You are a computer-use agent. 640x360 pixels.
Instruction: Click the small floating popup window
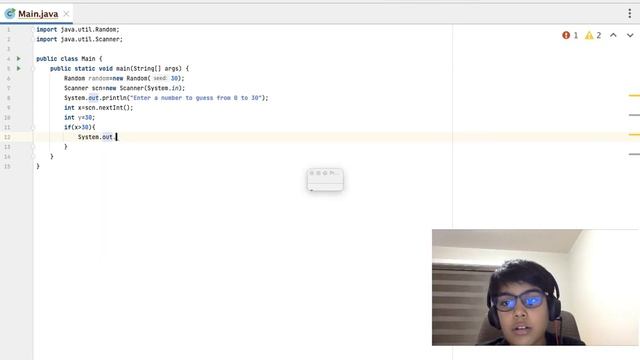[325, 180]
